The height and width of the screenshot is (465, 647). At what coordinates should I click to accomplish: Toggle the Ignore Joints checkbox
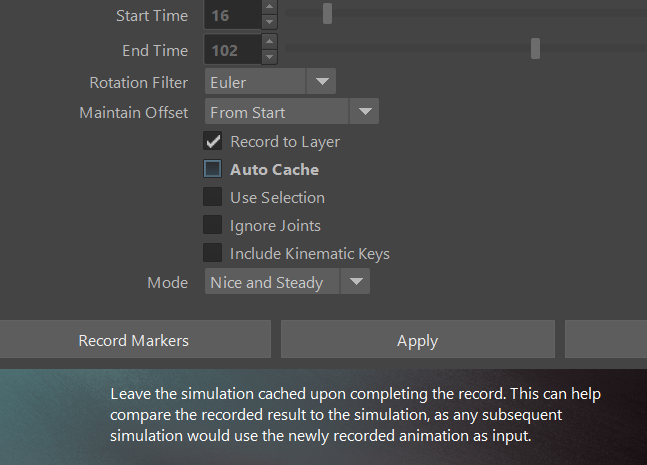click(213, 225)
